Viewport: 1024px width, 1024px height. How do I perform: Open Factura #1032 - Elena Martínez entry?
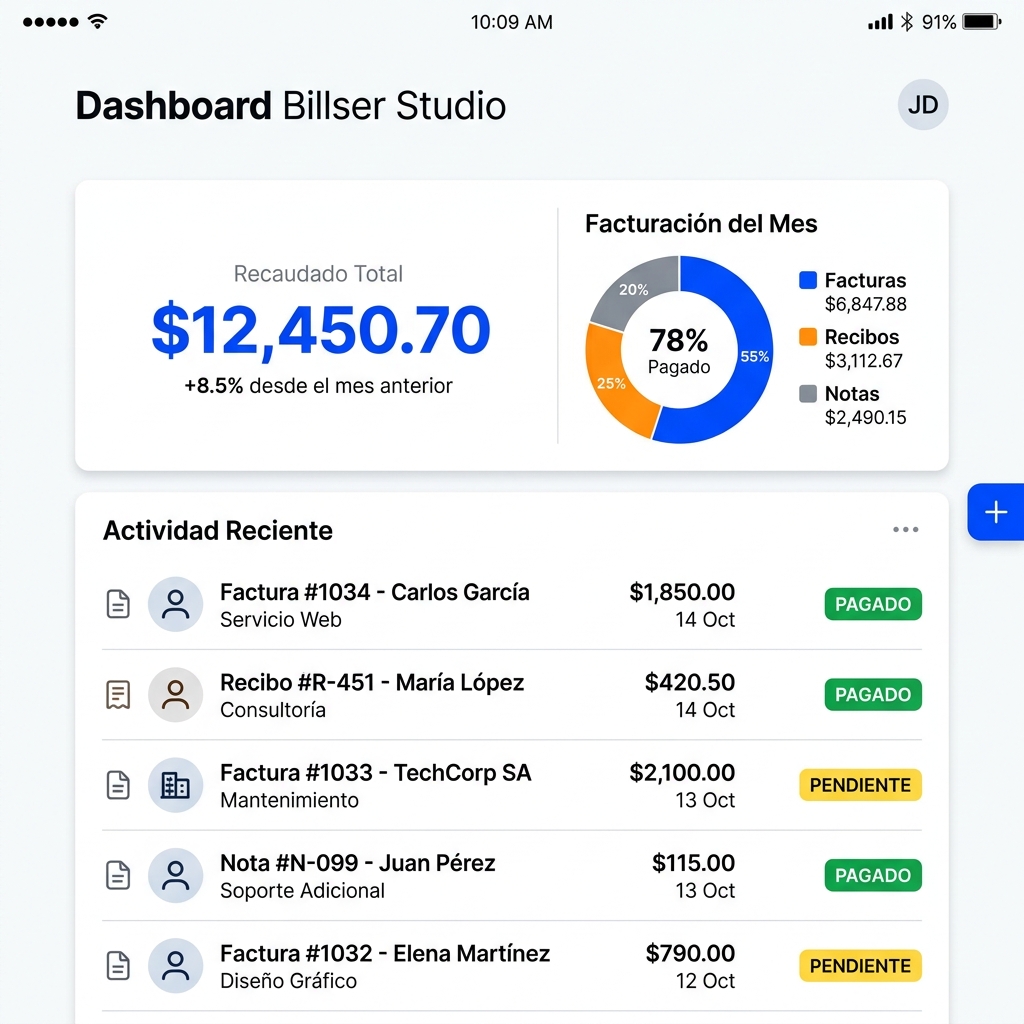385,954
